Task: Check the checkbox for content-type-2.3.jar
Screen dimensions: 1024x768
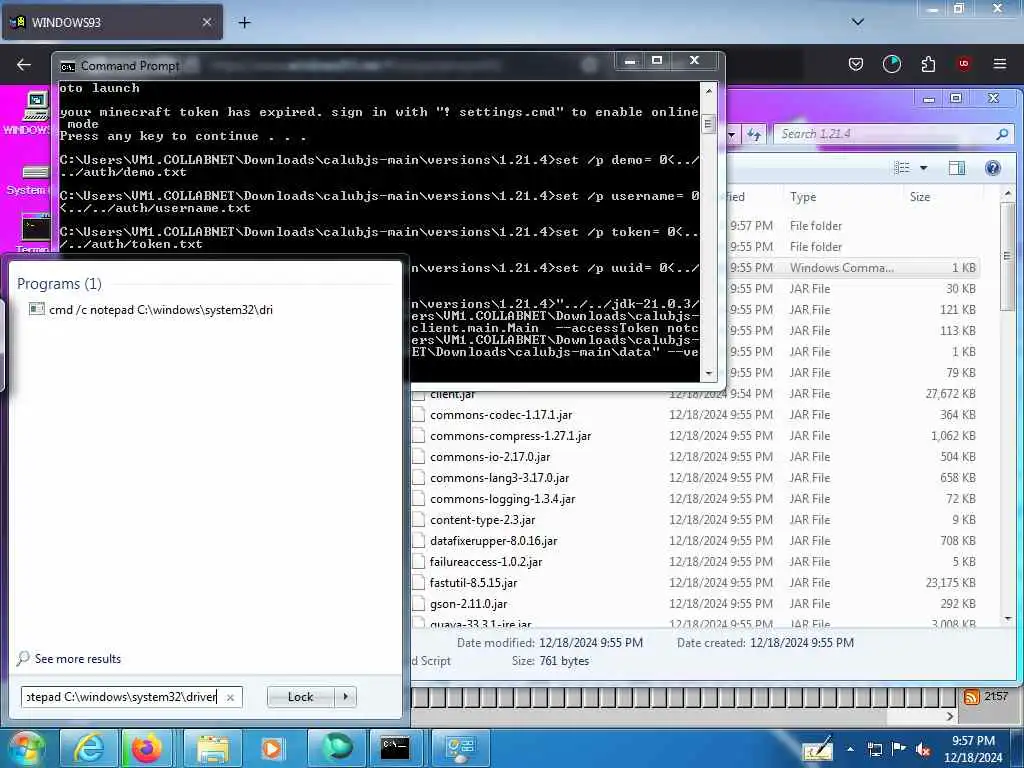Action: 418,519
